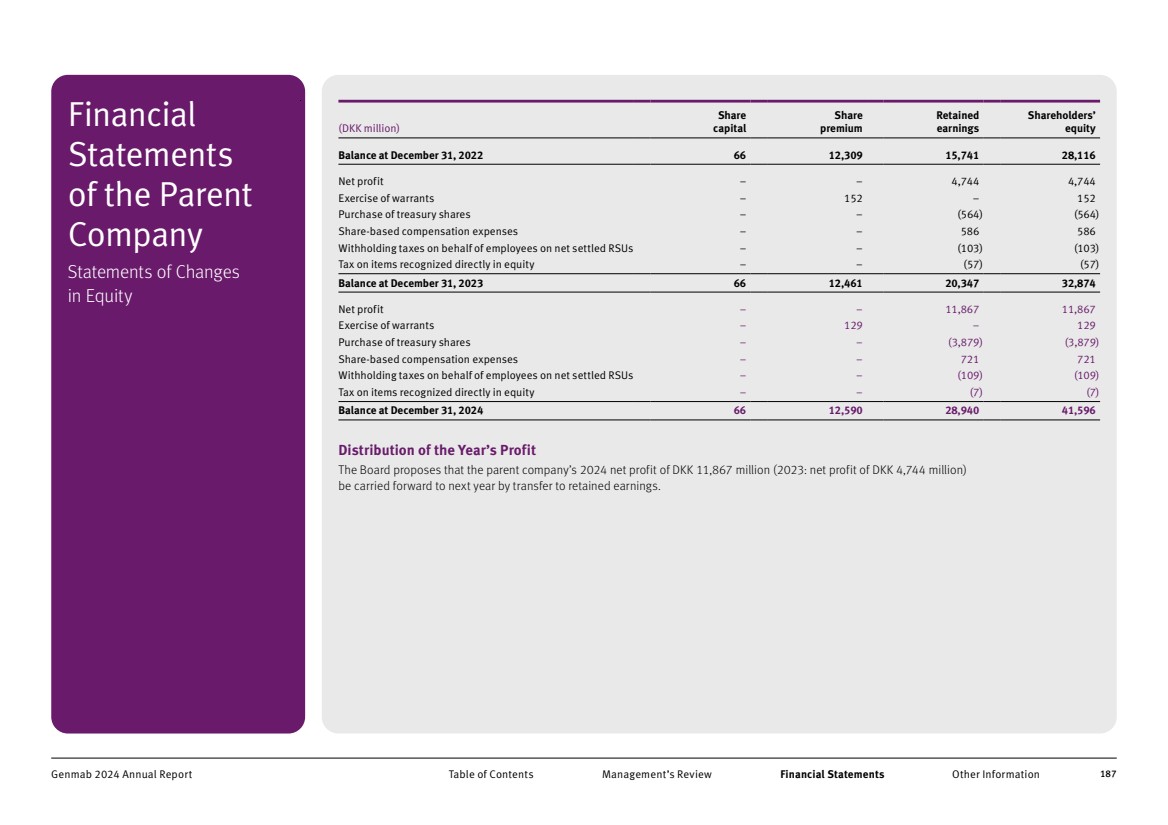The image size is (1168, 825).
Task: Click the Genmab 2024 Annual Report footer text
Action: (121, 774)
